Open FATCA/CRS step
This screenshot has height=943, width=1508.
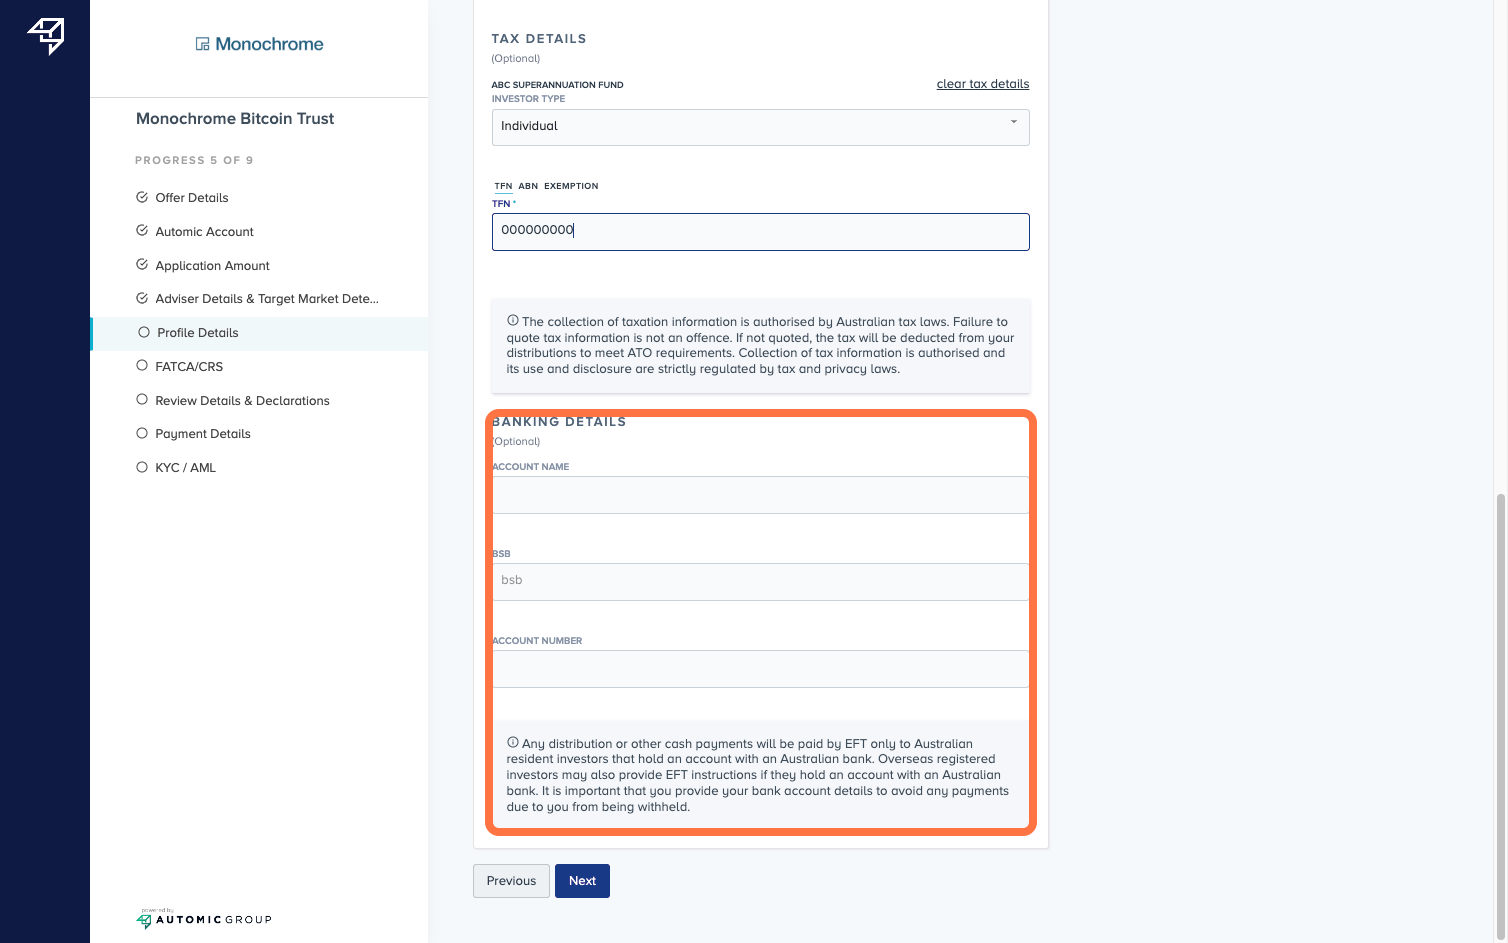[x=189, y=367]
